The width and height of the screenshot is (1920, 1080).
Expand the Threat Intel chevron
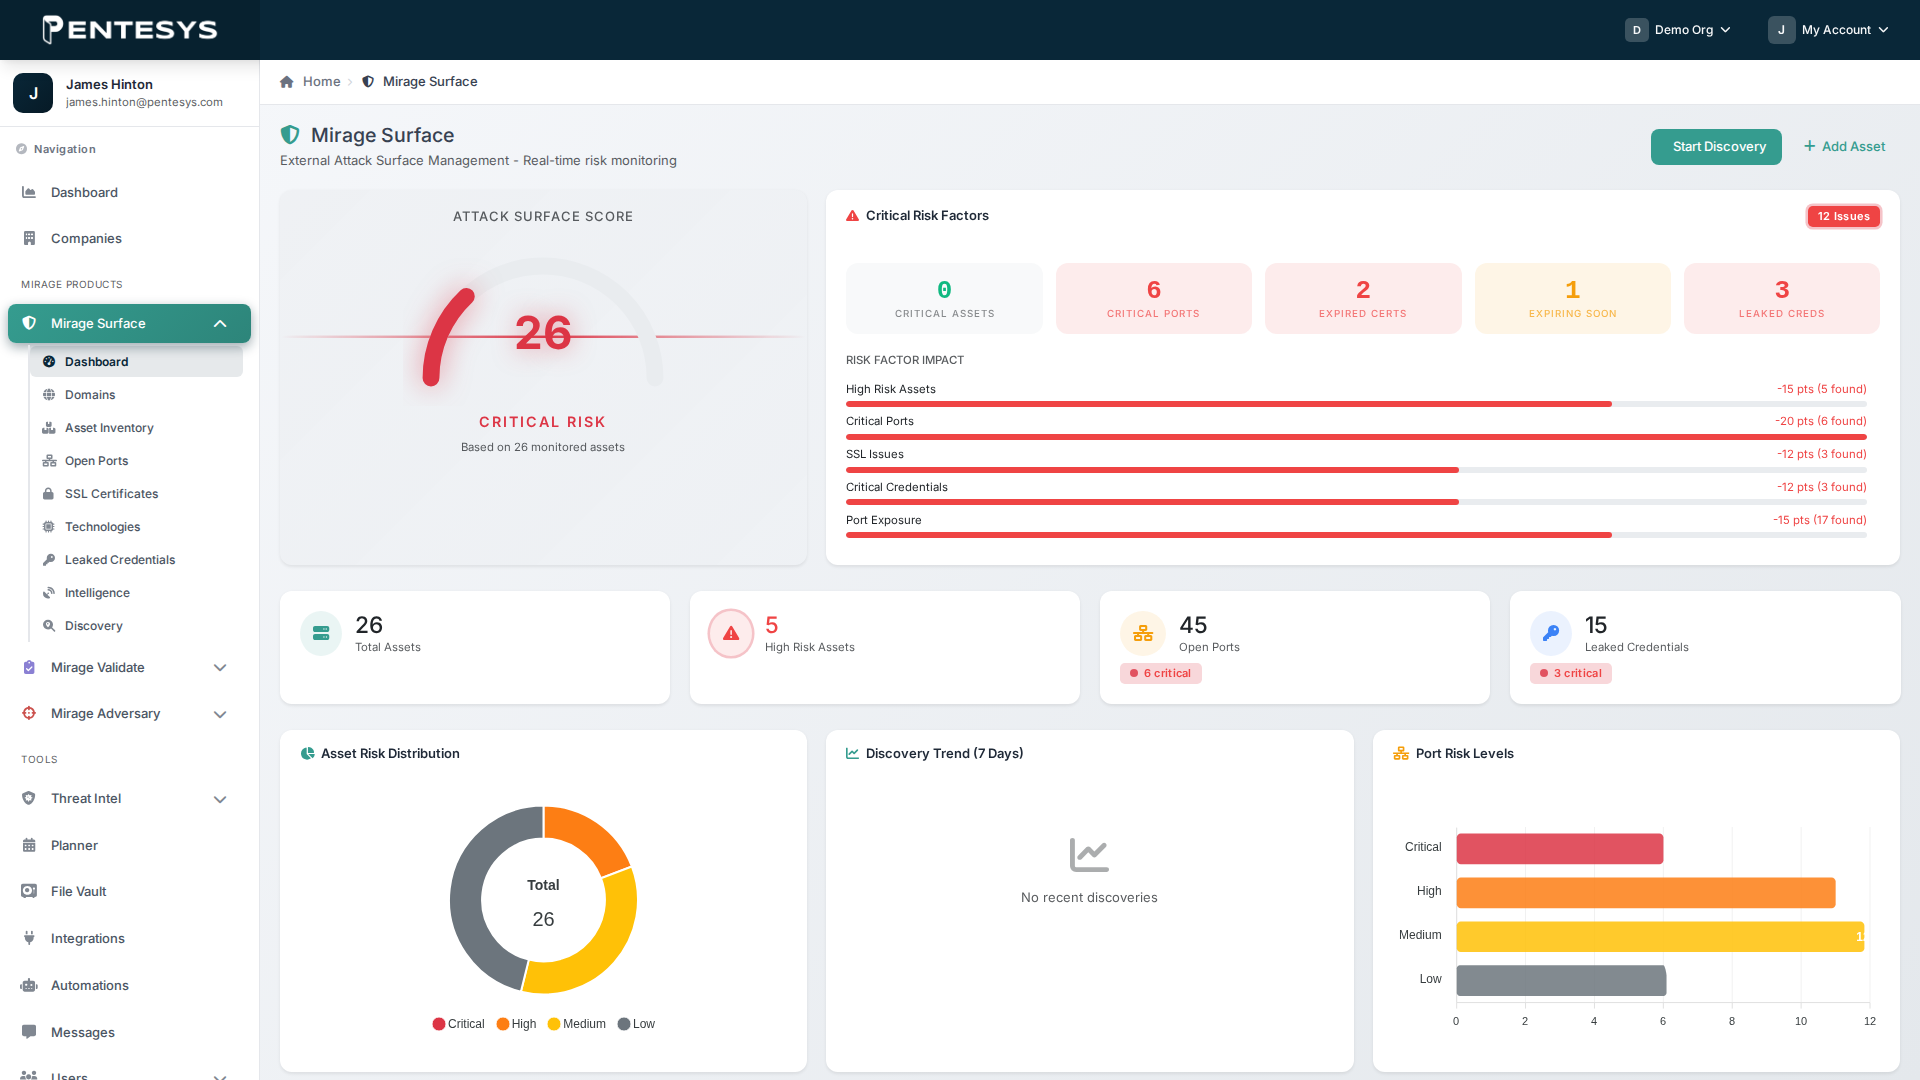(220, 799)
